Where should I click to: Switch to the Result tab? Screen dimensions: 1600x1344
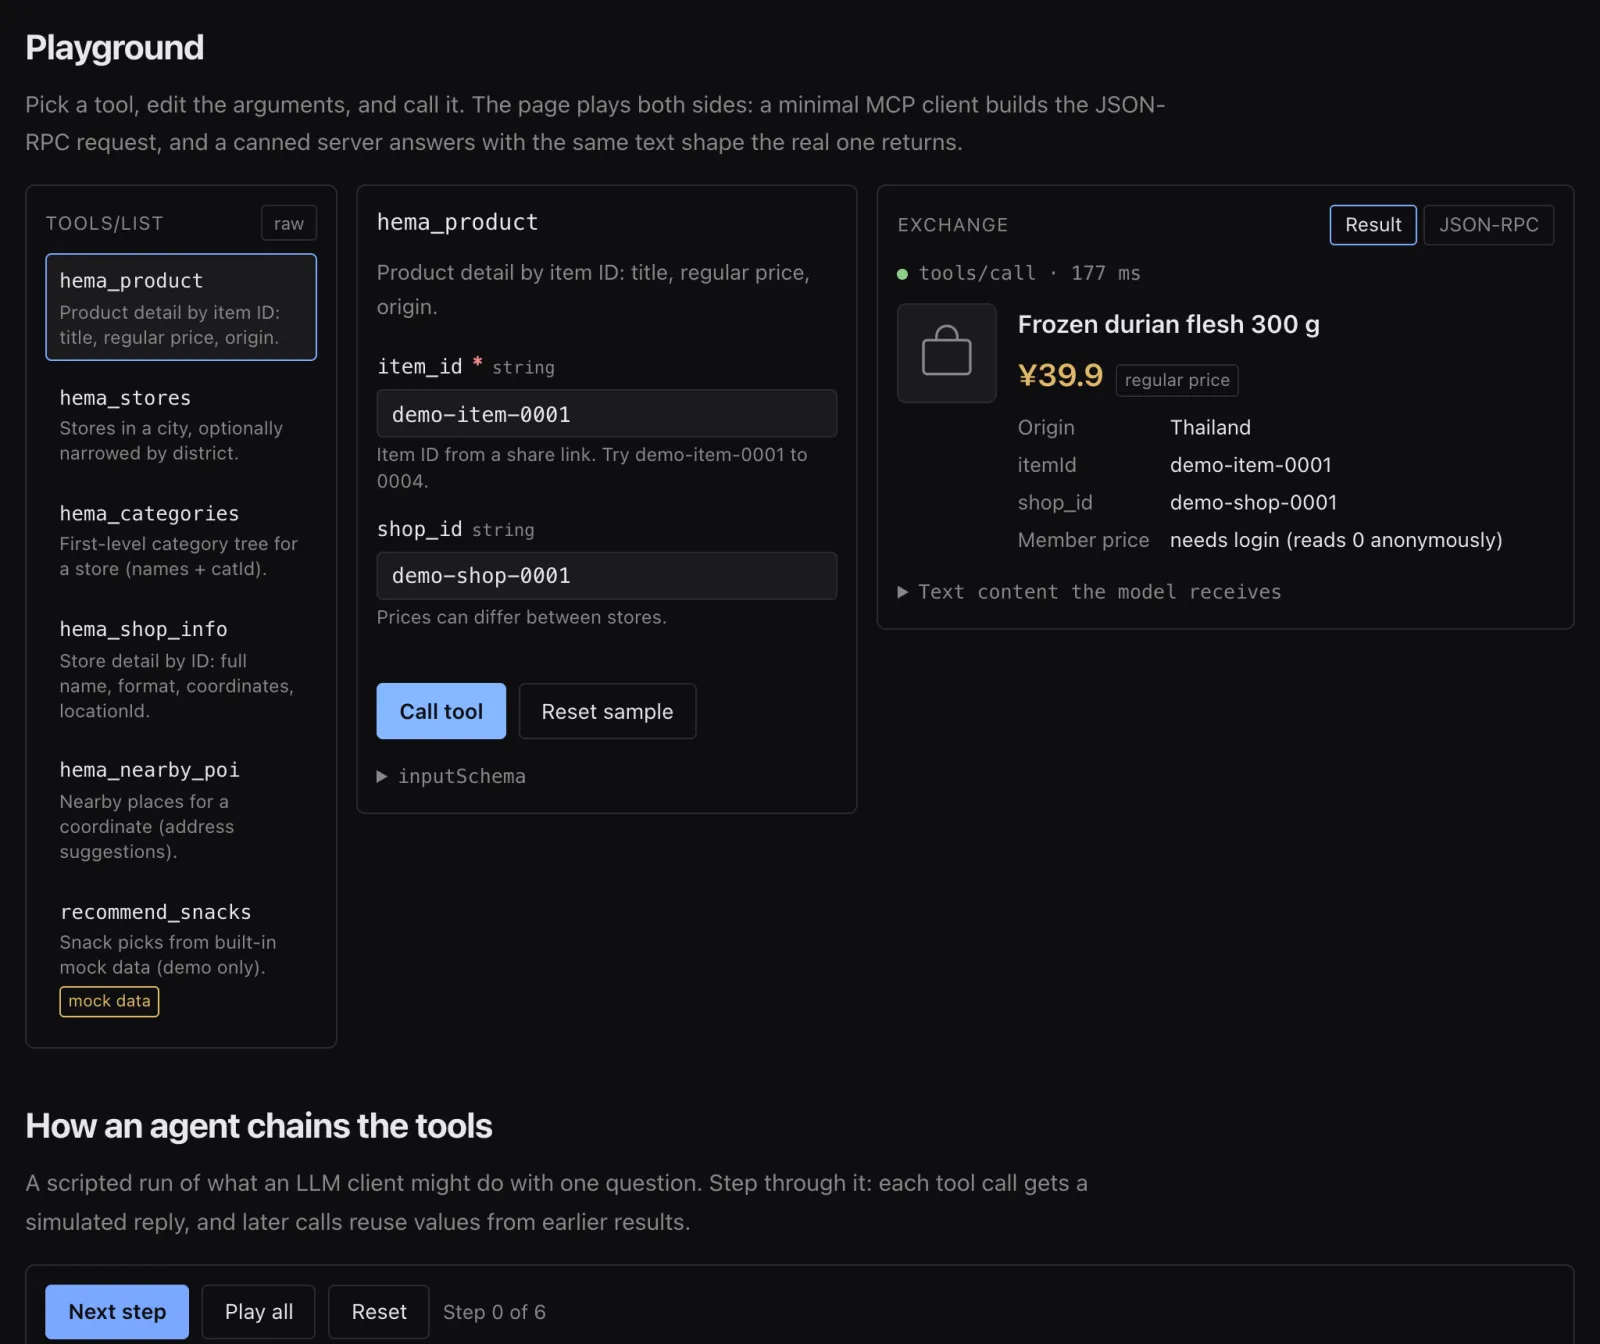1373,225
